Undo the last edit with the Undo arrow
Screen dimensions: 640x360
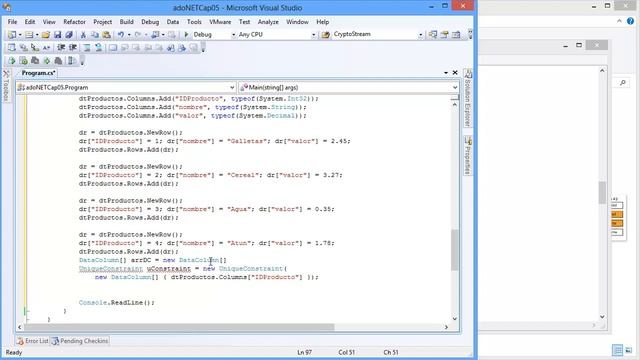[x=121, y=35]
